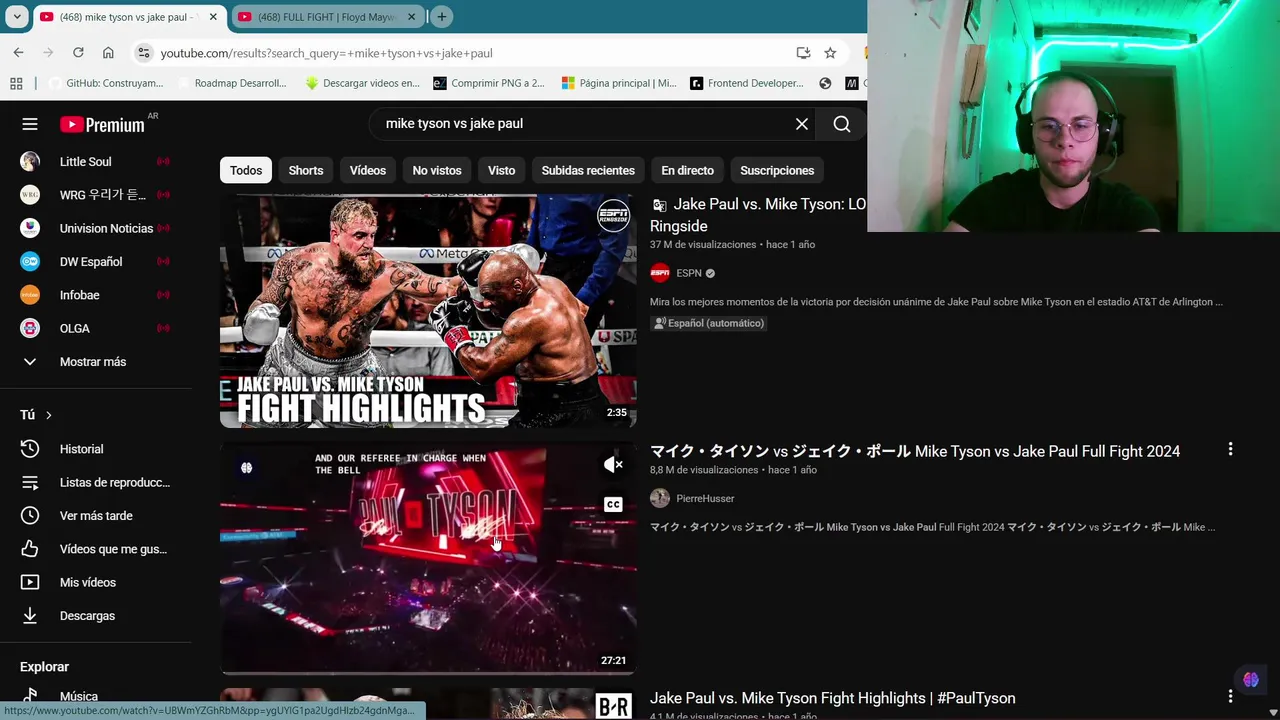Open a new browser tab with plus
The width and height of the screenshot is (1280, 720).
click(x=441, y=16)
